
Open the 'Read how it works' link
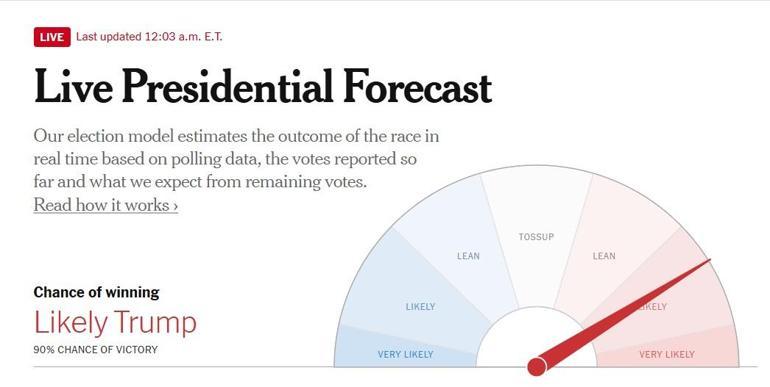pyautogui.click(x=106, y=205)
